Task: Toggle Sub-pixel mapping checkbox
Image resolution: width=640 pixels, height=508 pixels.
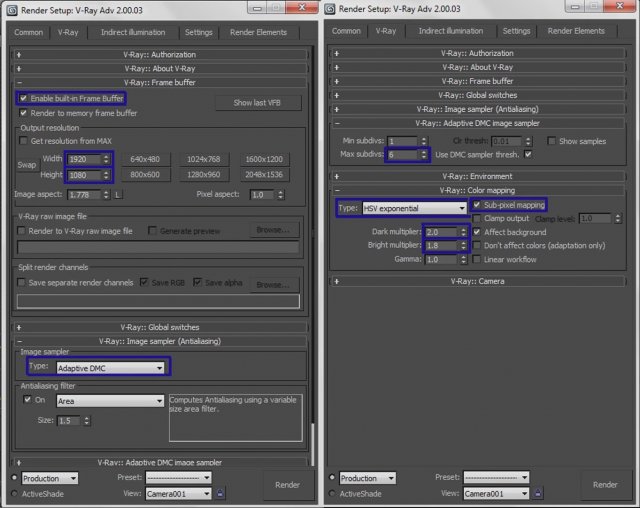Action: tap(476, 205)
